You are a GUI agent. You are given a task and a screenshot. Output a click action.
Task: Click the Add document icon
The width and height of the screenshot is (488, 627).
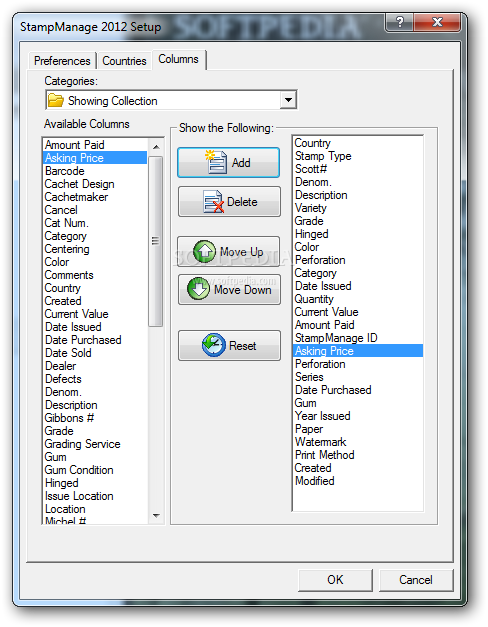[x=216, y=162]
